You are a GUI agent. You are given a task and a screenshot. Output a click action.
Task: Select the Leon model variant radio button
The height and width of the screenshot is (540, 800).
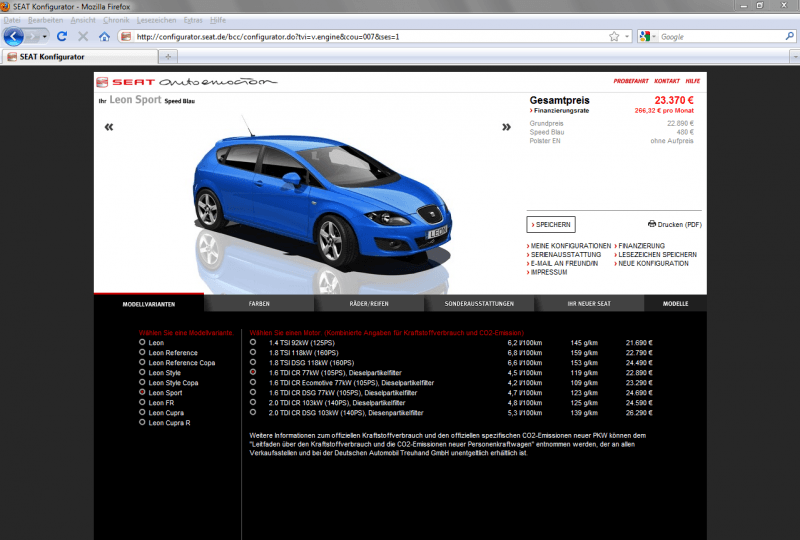click(x=142, y=342)
